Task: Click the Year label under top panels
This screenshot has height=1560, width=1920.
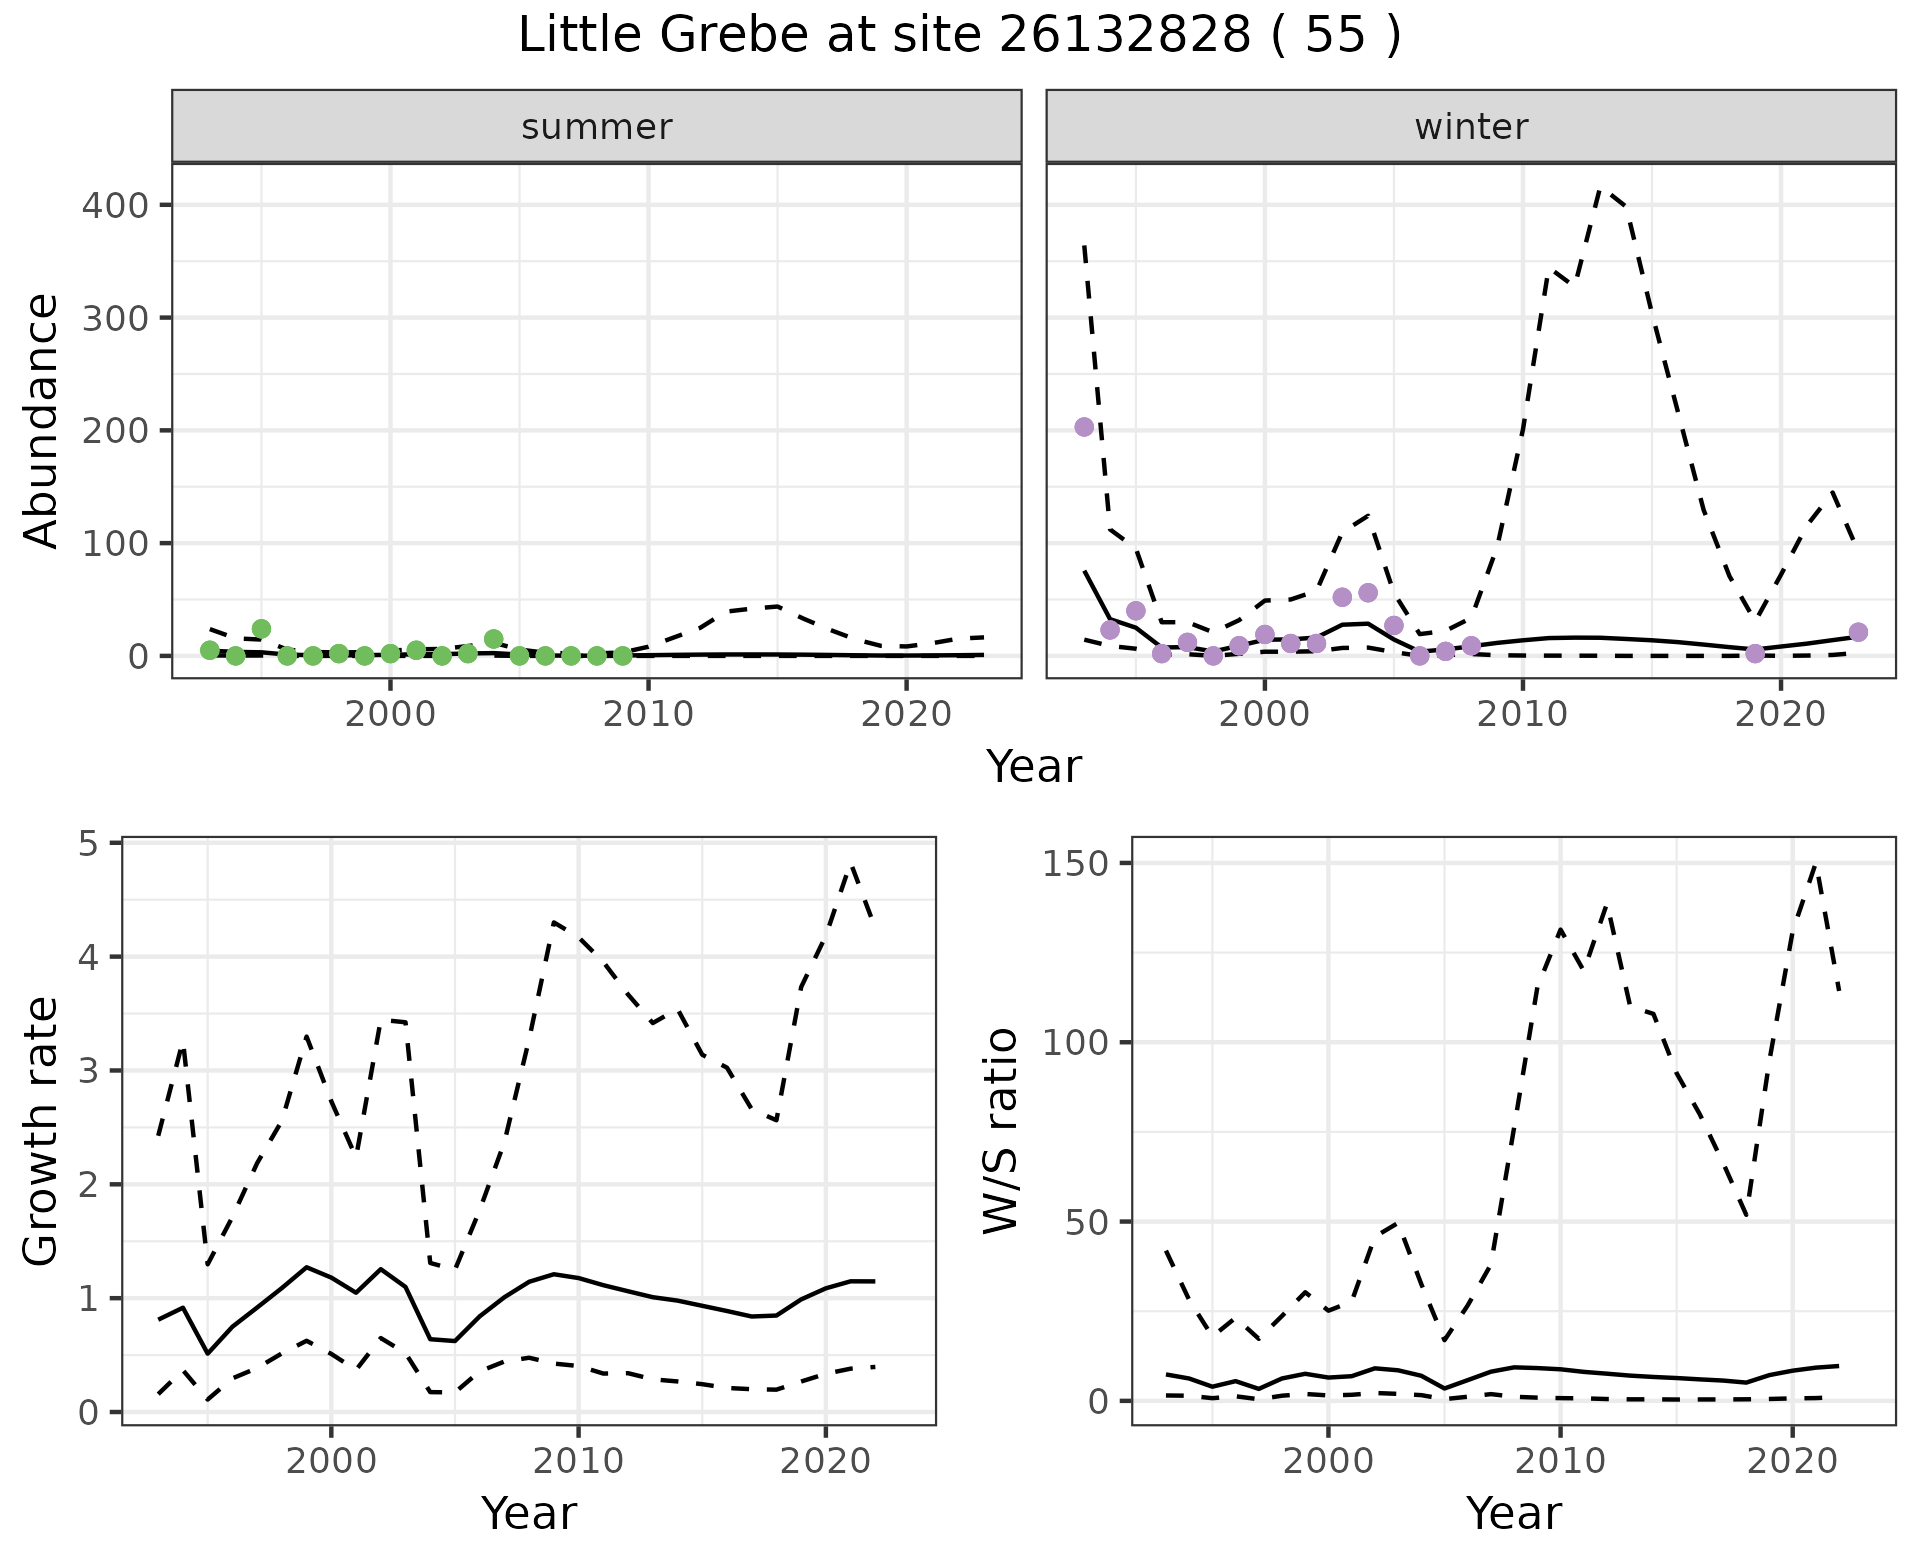Action: (x=1033, y=767)
